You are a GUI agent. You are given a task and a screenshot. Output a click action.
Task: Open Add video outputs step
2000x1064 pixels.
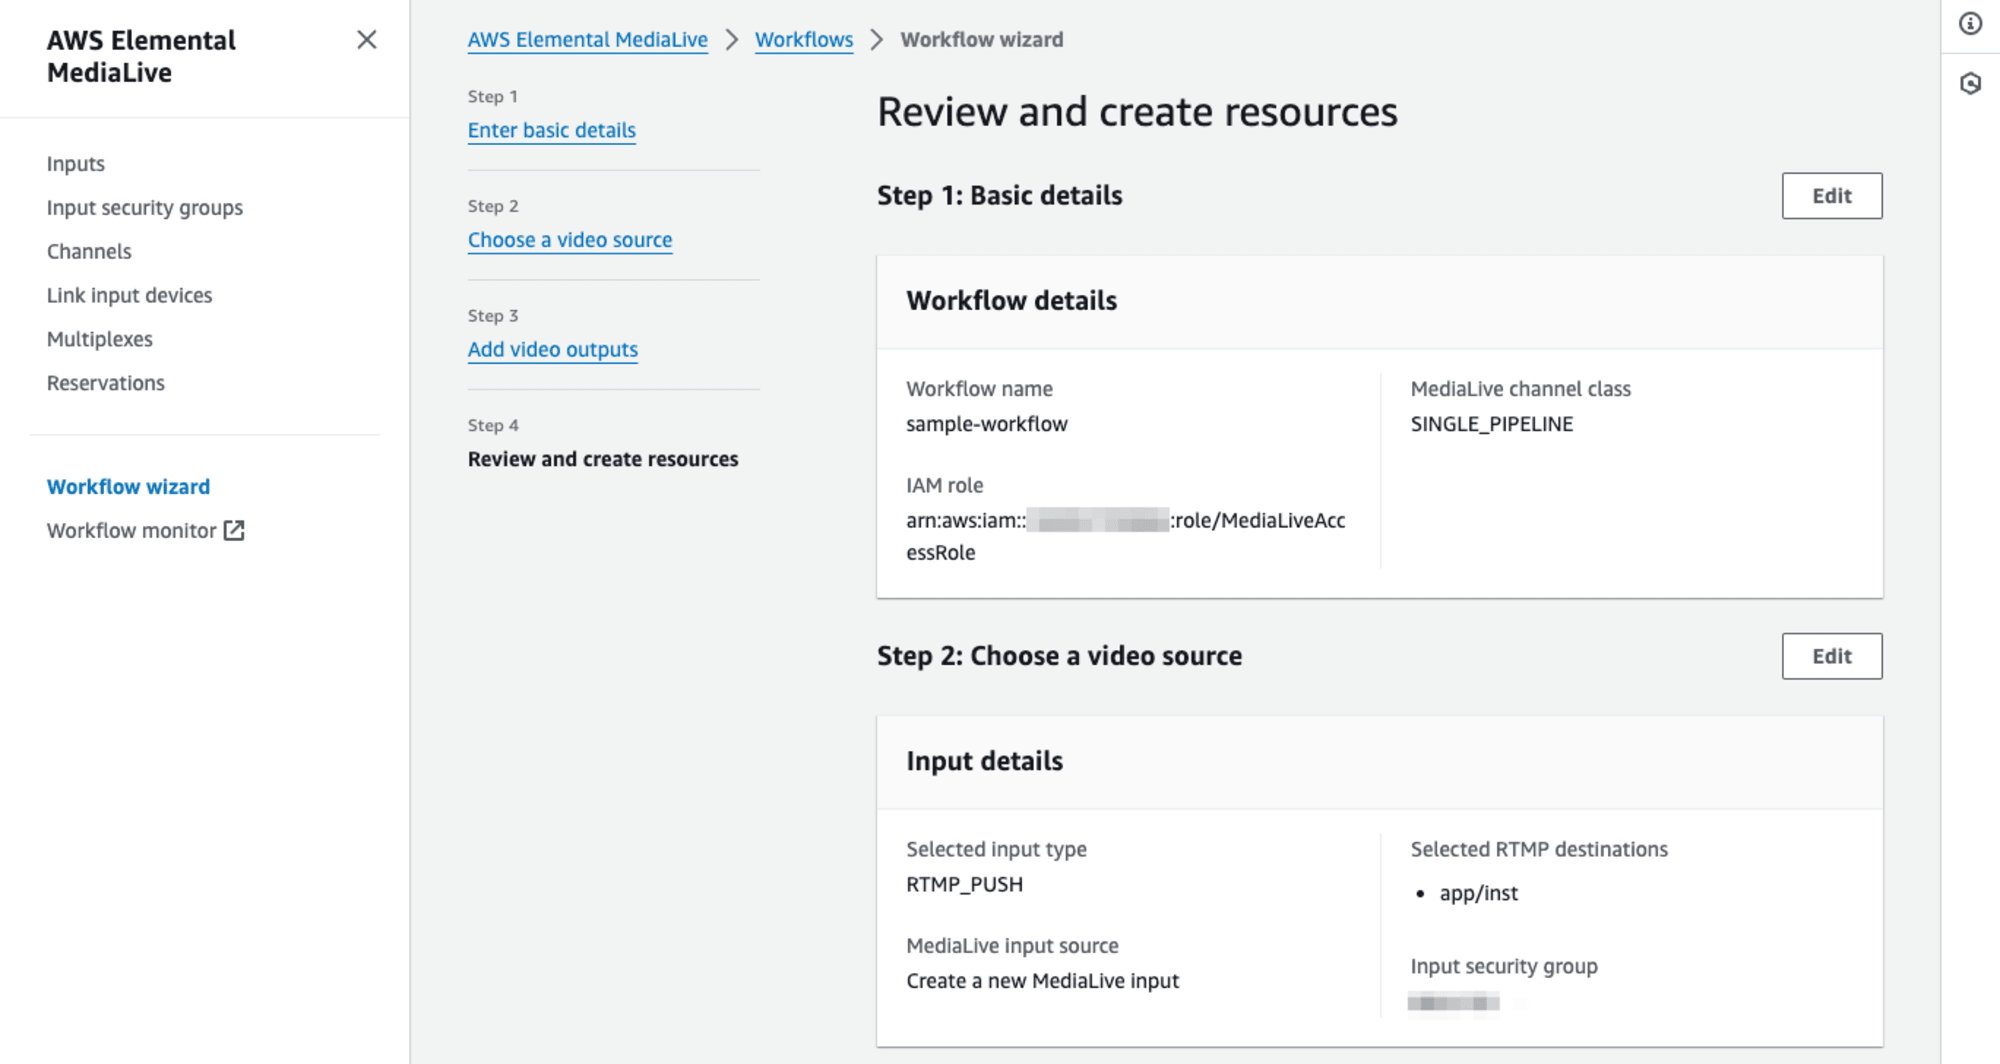[553, 349]
